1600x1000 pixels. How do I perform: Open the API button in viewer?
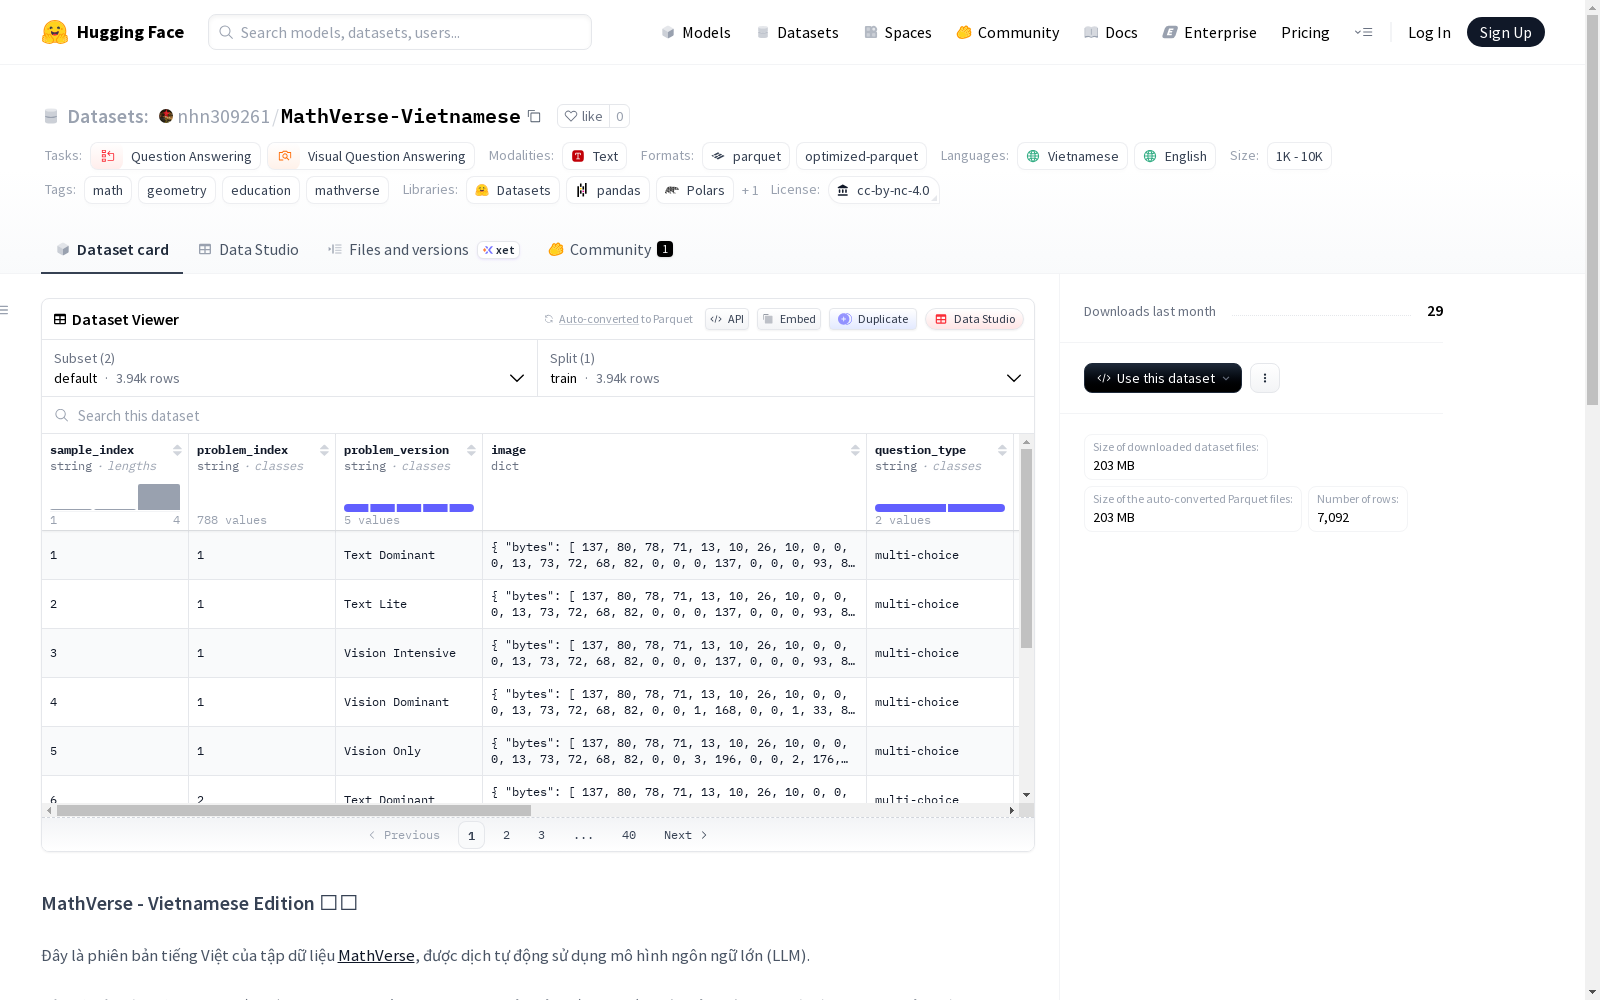[x=727, y=319]
